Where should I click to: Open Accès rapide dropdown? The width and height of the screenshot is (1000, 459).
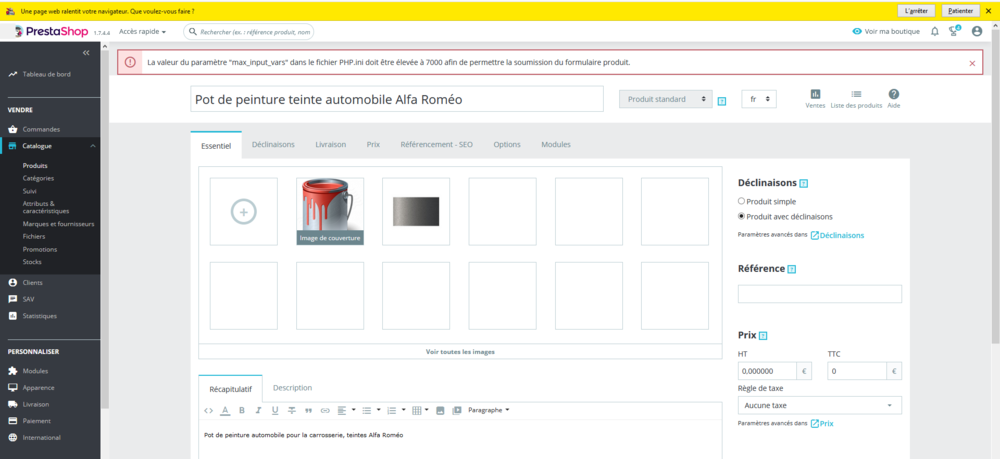pos(142,31)
